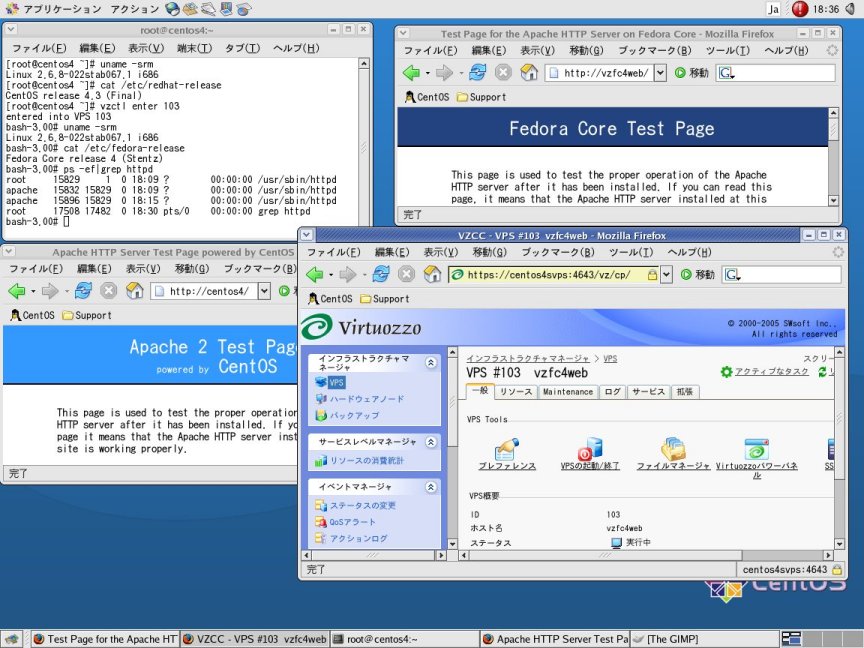Click Stop icon in VZCC Firefox window
864x648 pixels.
407,274
